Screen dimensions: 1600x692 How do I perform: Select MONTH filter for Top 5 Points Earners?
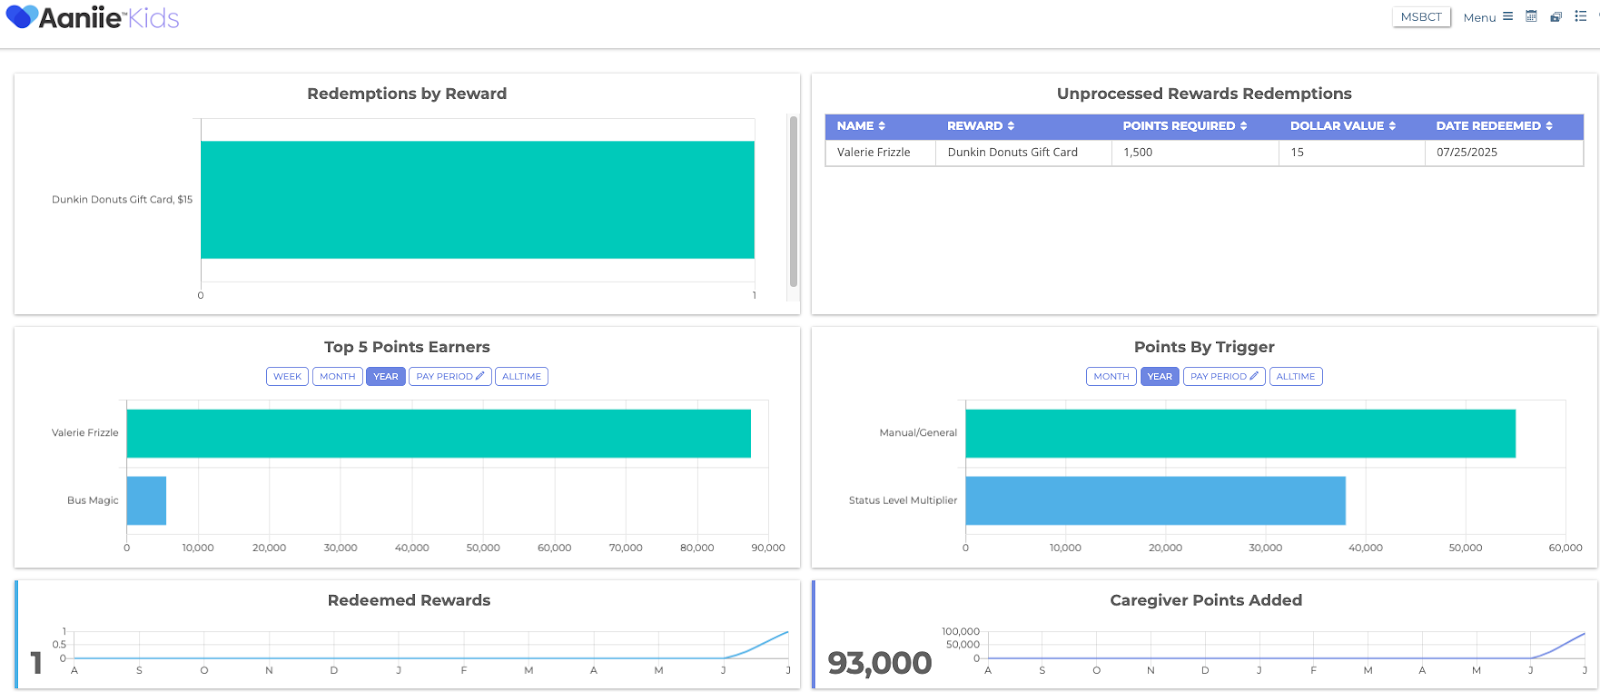[x=337, y=377]
